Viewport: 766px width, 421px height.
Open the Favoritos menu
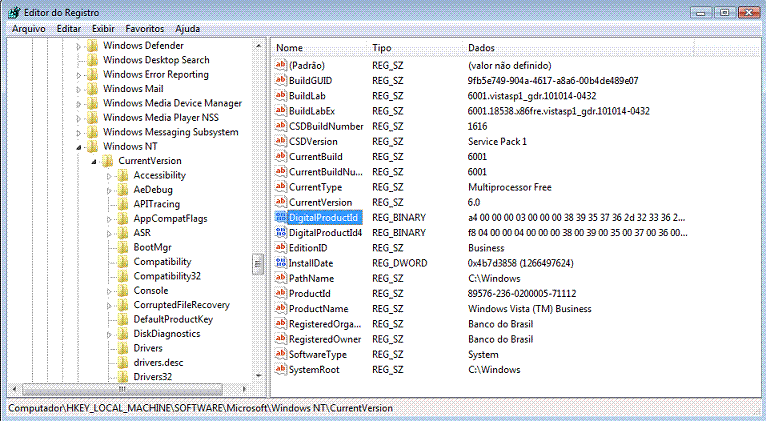pos(145,29)
